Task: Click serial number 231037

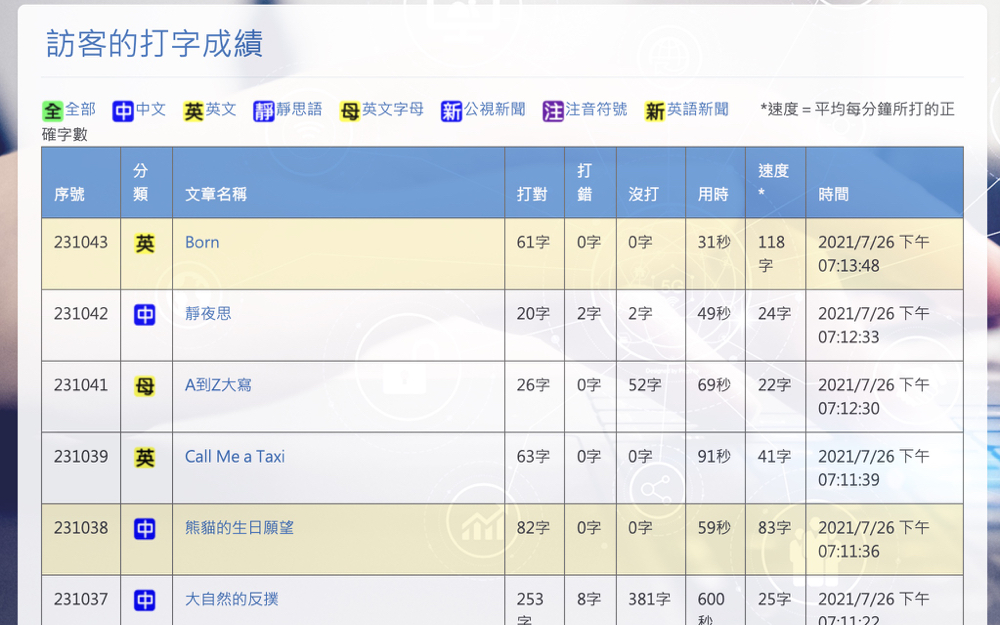Action: tap(81, 599)
